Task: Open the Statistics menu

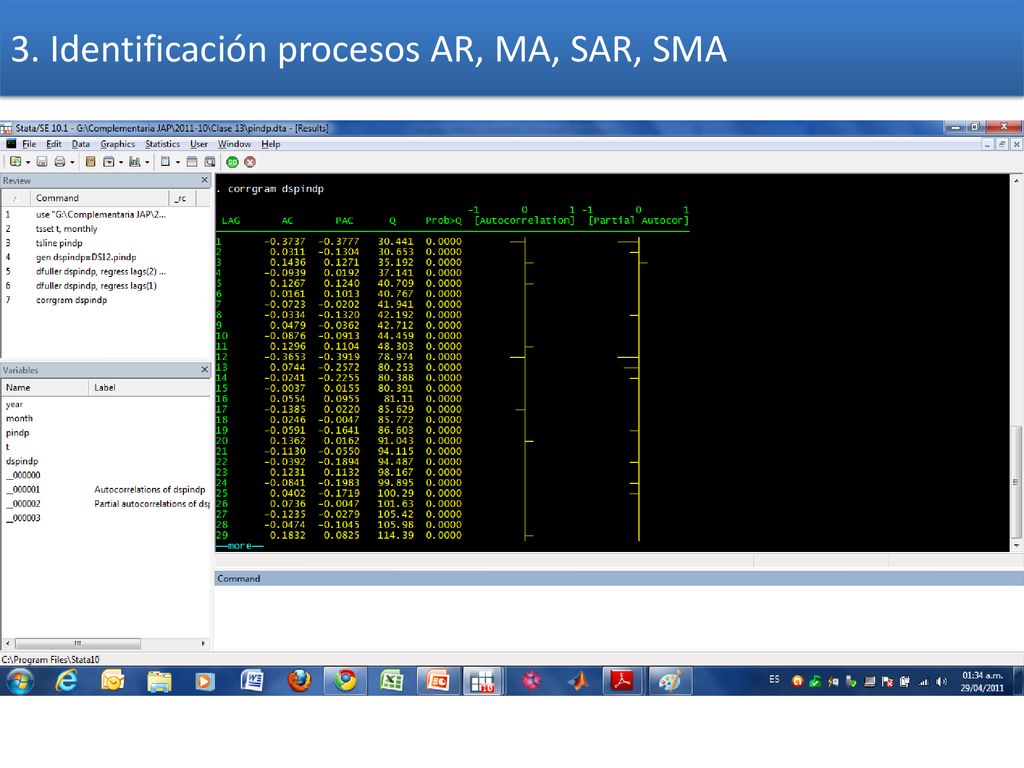Action: [x=163, y=144]
